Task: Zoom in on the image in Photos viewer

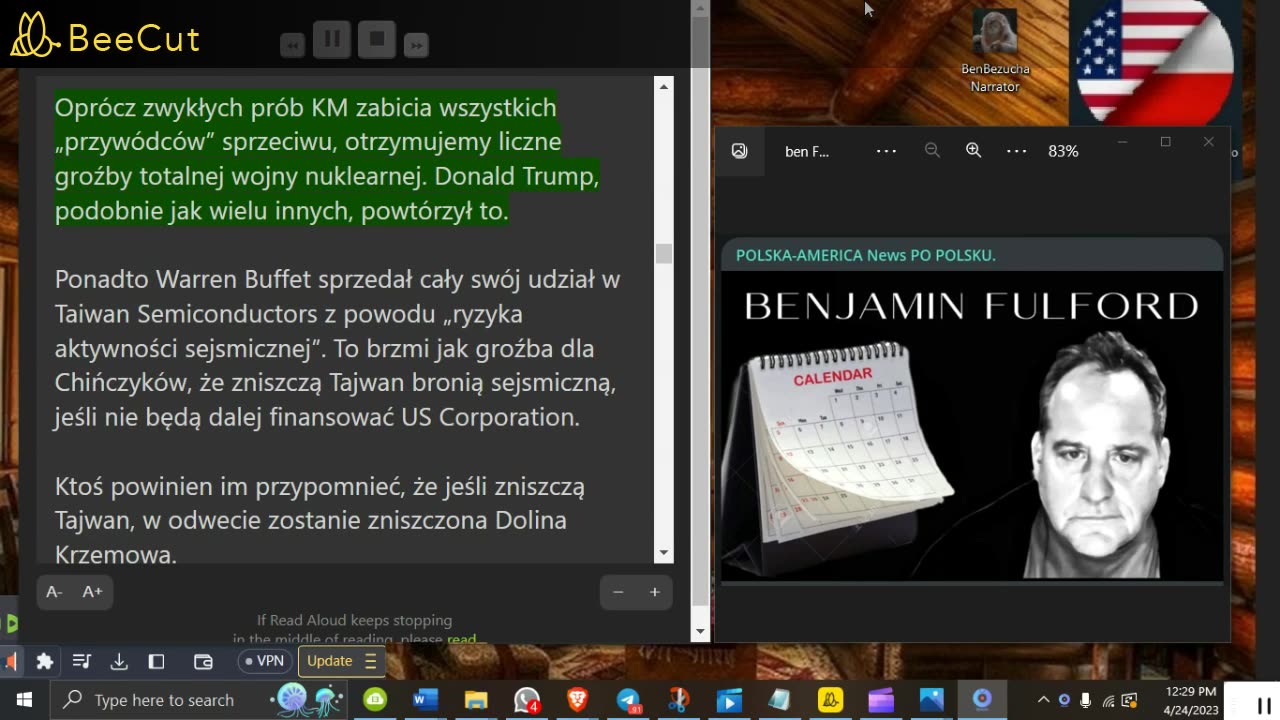Action: [973, 151]
